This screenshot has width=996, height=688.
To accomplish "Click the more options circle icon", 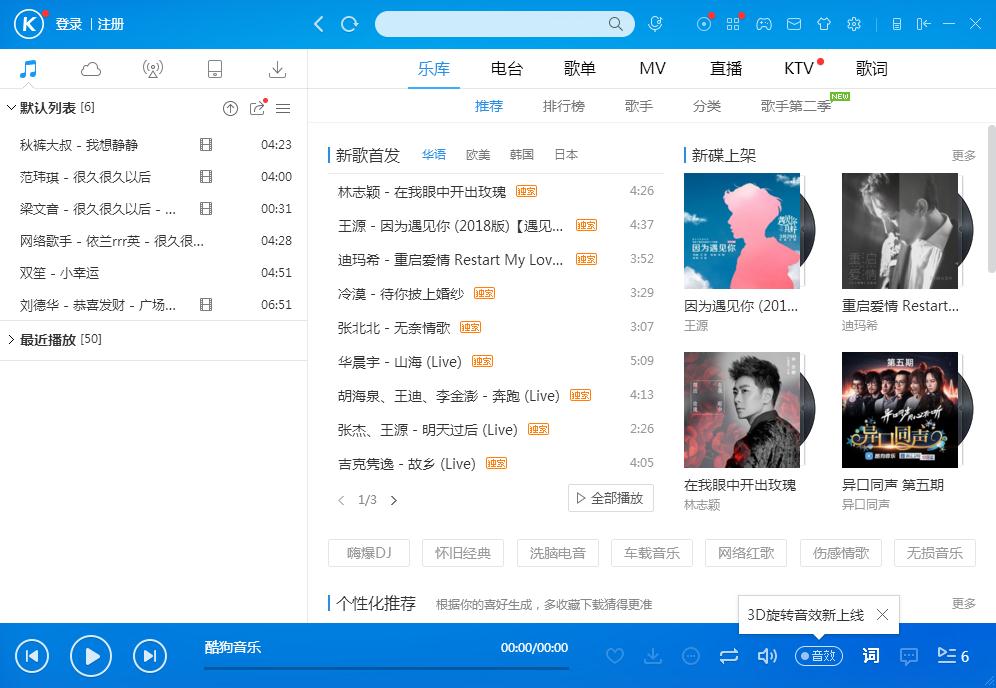I will pos(690,656).
